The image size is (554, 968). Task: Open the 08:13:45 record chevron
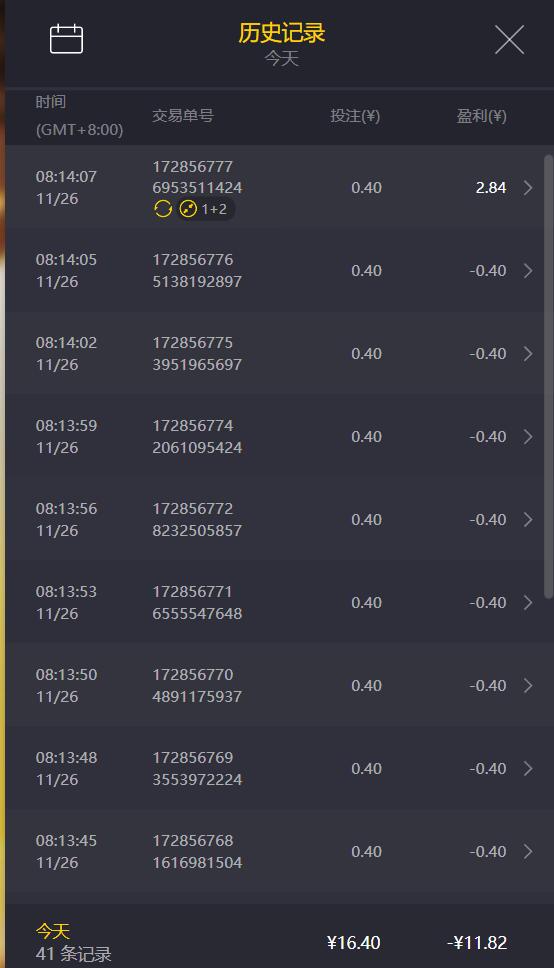click(528, 851)
